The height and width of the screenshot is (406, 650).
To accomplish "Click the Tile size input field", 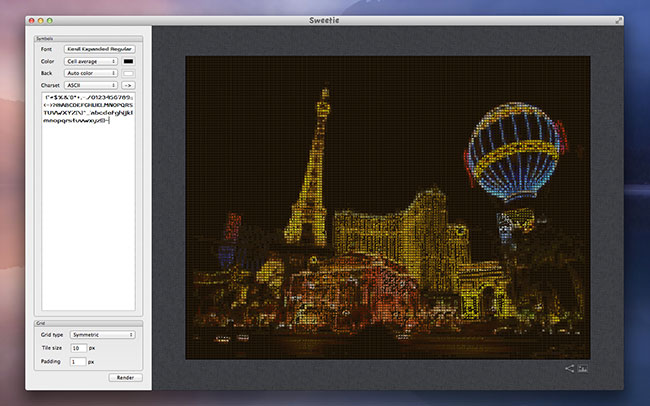I will tap(78, 347).
